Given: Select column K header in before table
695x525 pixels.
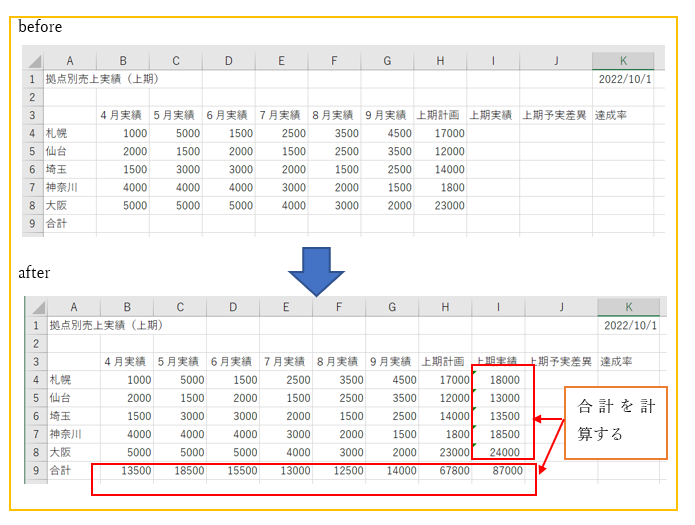Looking at the screenshot, I should pyautogui.click(x=622, y=61).
